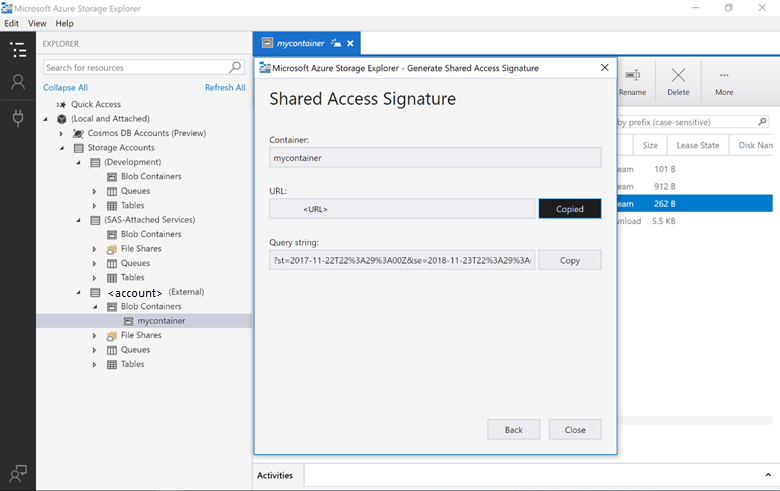Screen dimensions: 780x491
Task: Open the Help menu
Action: point(64,23)
